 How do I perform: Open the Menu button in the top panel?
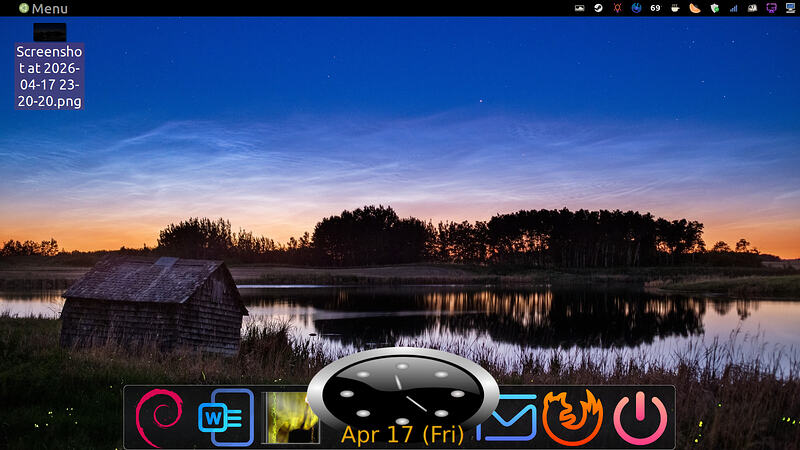43,8
